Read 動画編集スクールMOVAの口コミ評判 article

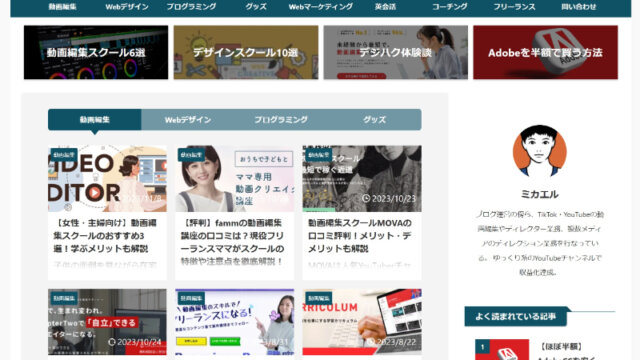click(360, 236)
